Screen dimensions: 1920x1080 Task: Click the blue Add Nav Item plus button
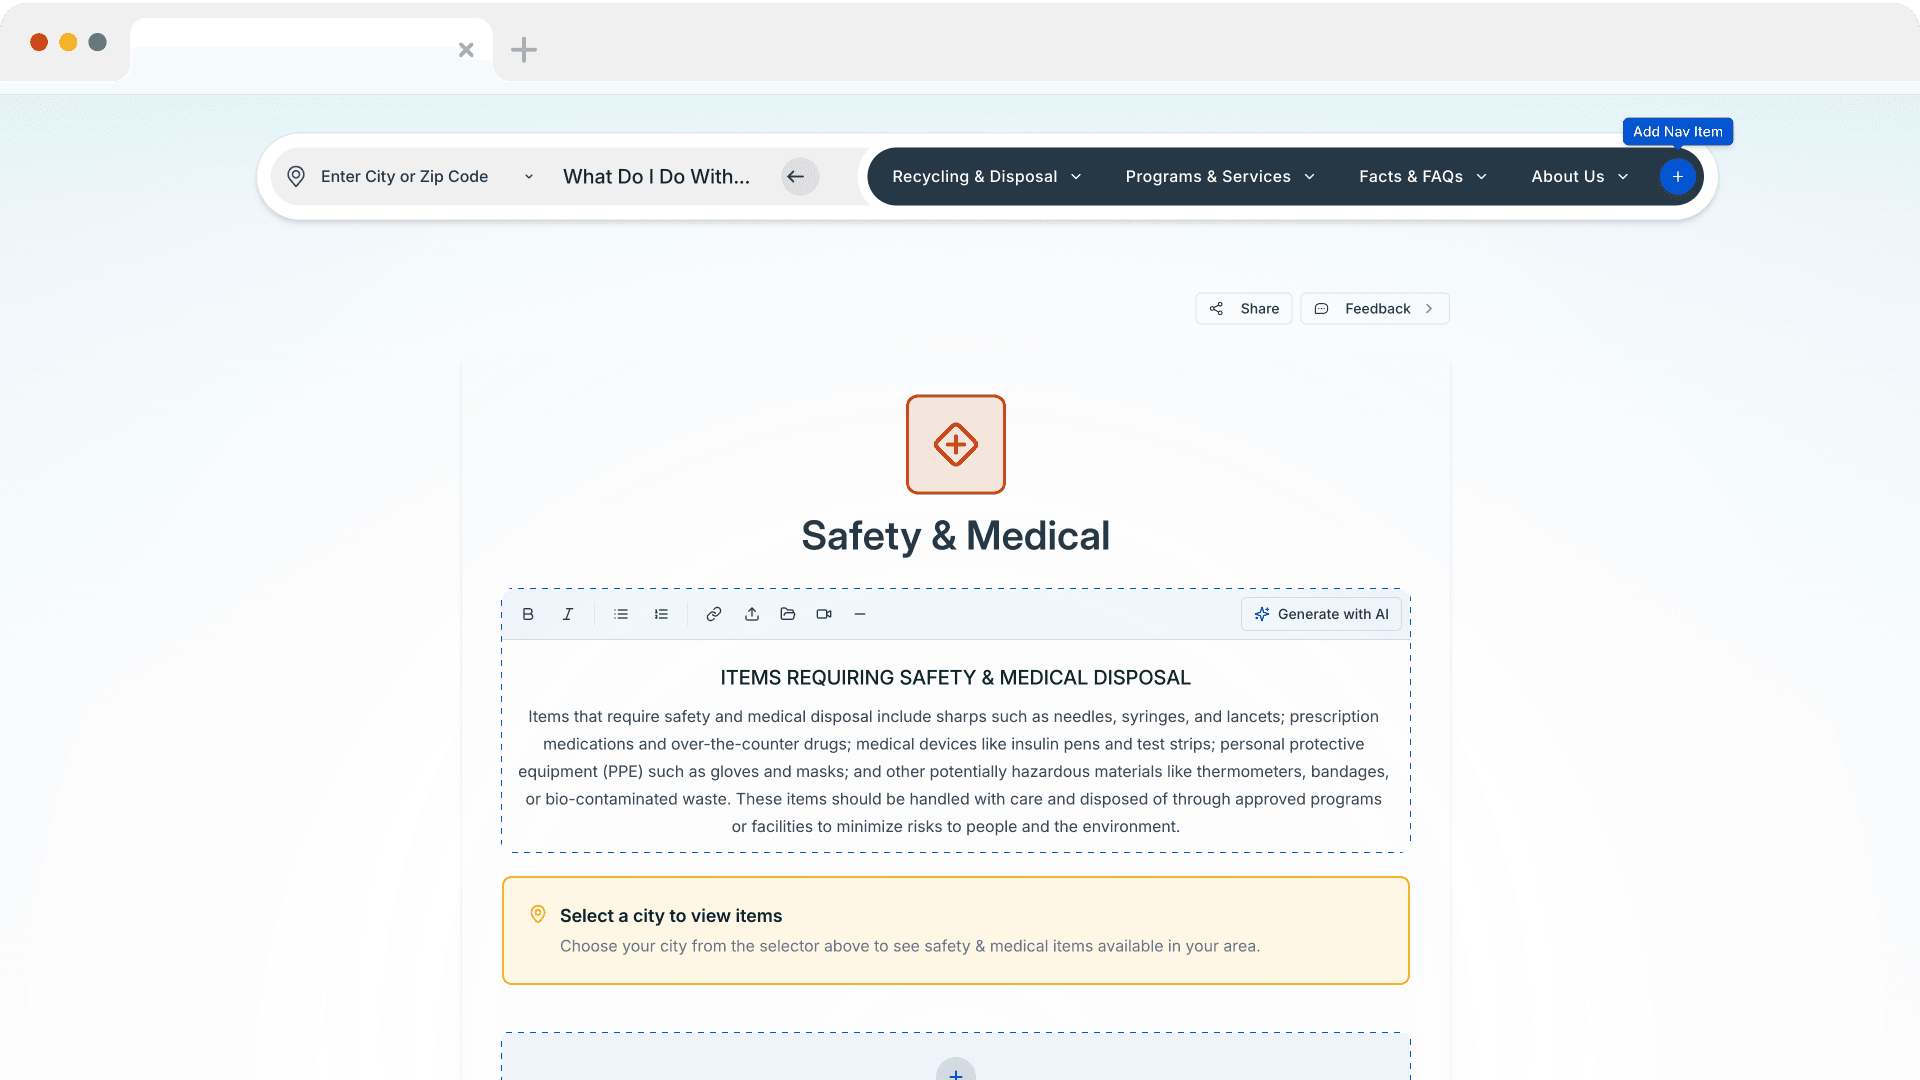click(x=1678, y=177)
